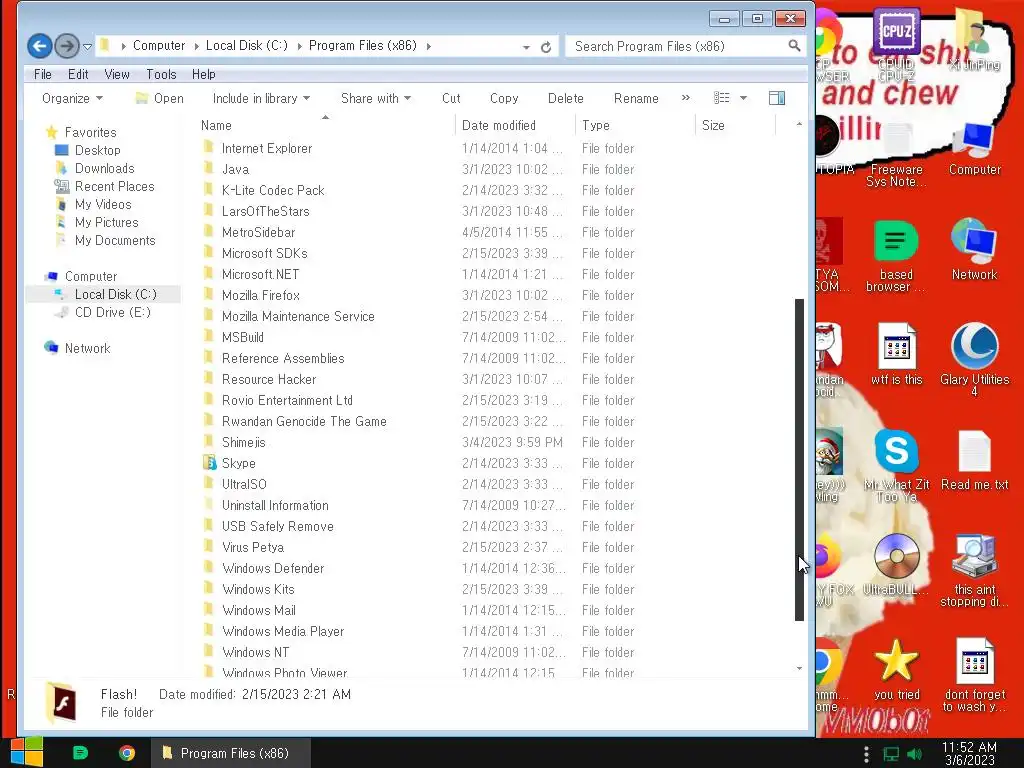
Task: Select the USB Safely Remove folder
Action: (278, 526)
